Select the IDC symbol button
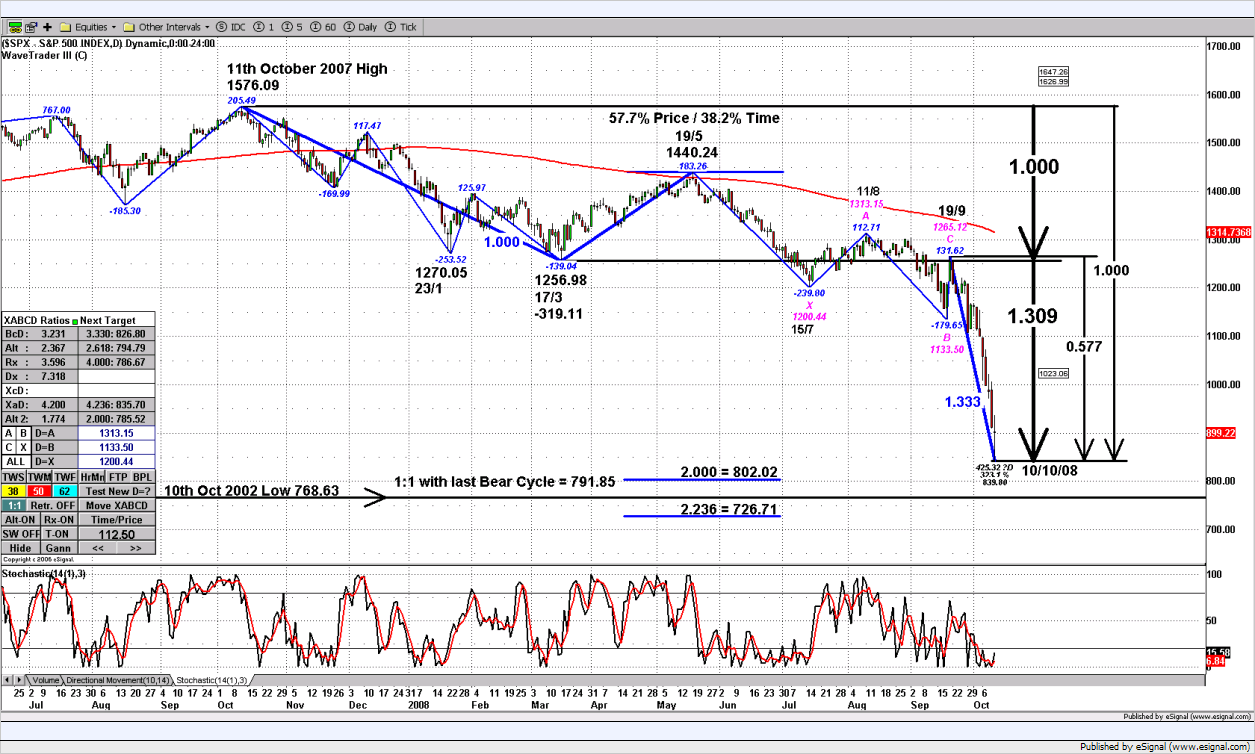 pos(231,27)
